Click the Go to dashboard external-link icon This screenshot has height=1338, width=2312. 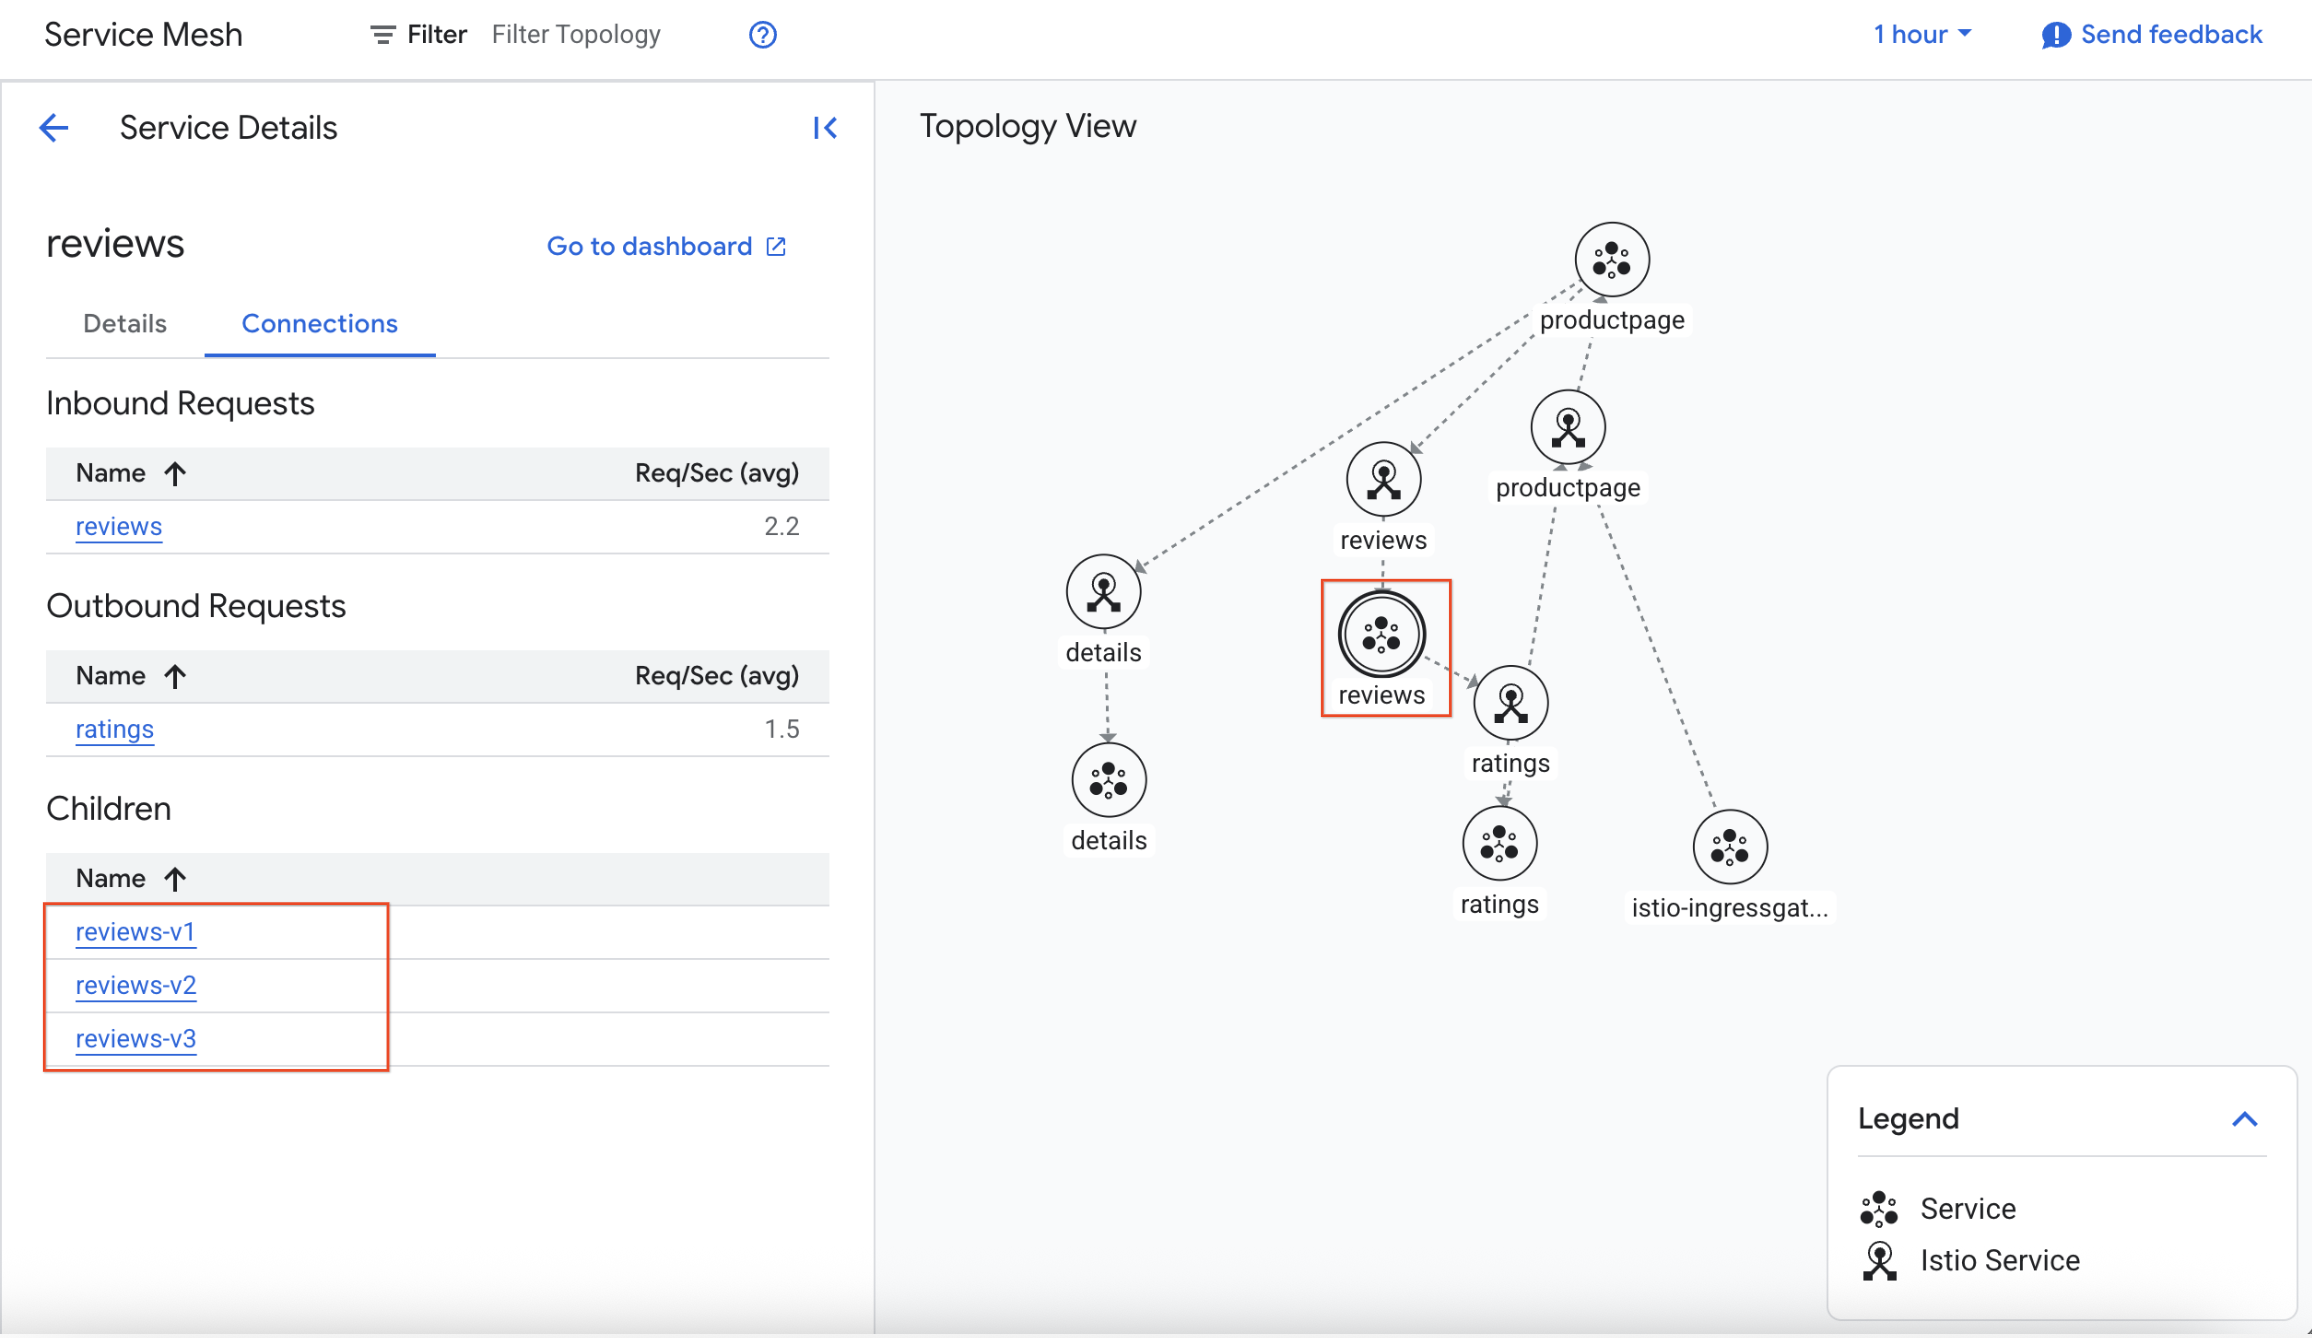click(x=776, y=246)
